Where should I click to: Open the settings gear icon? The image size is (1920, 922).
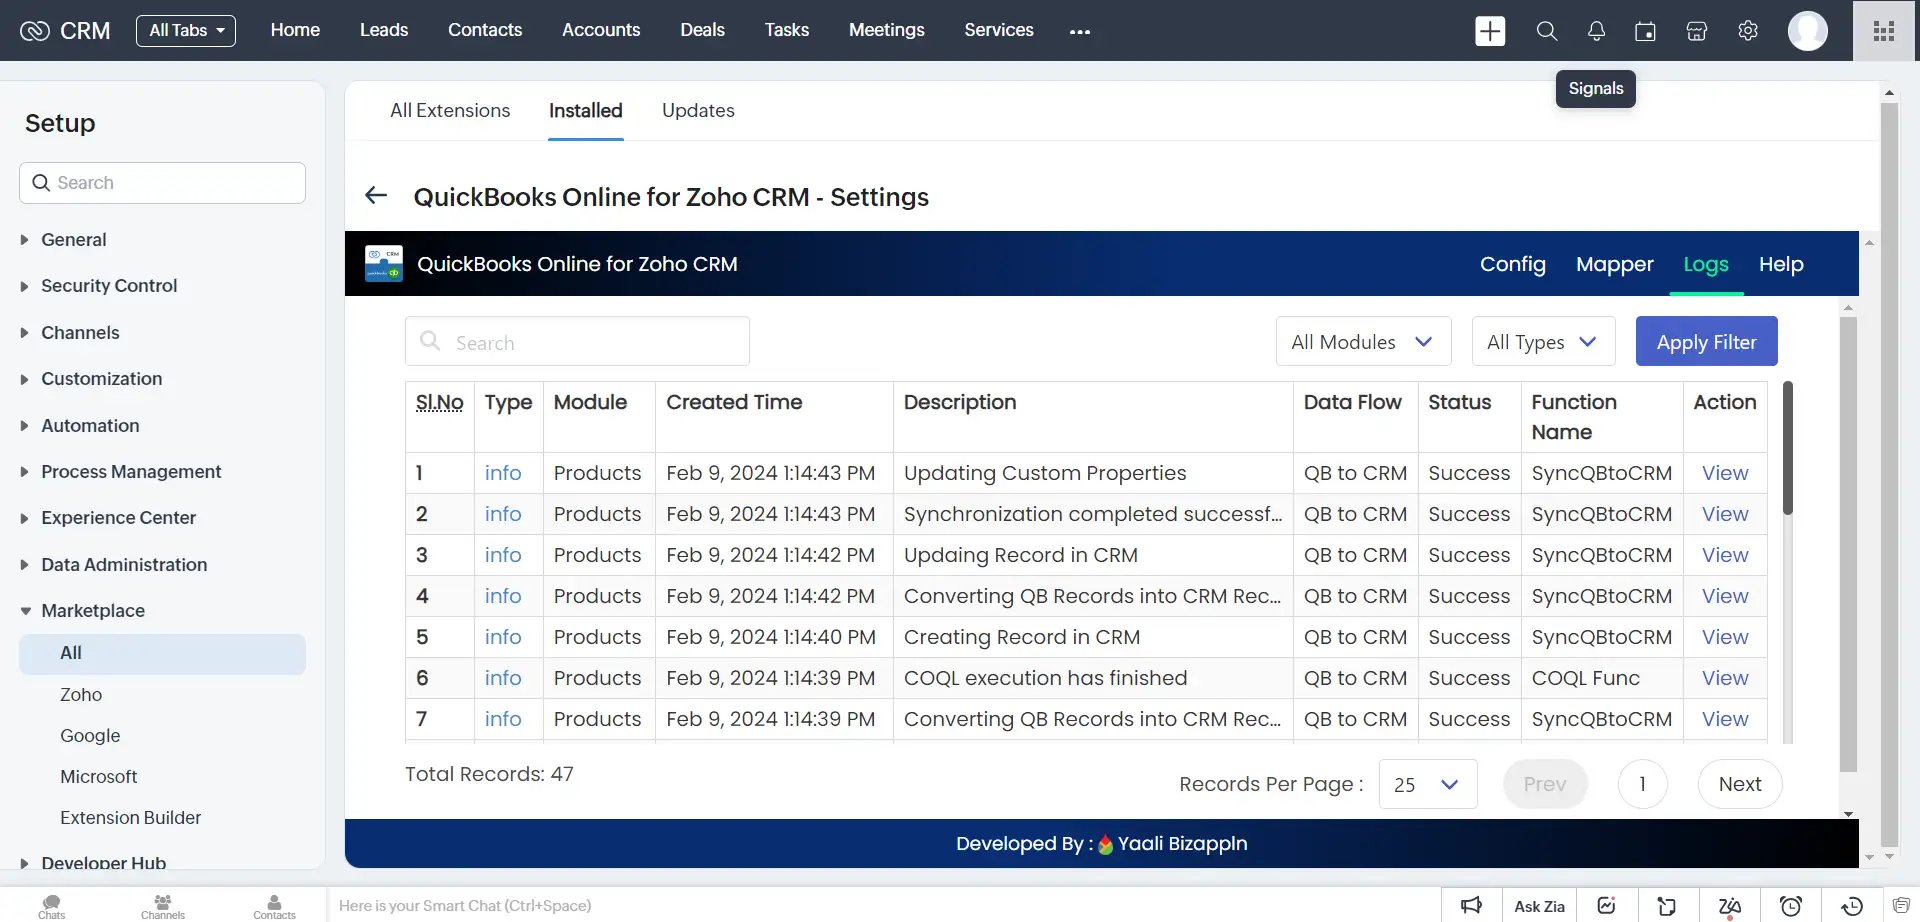(1747, 31)
